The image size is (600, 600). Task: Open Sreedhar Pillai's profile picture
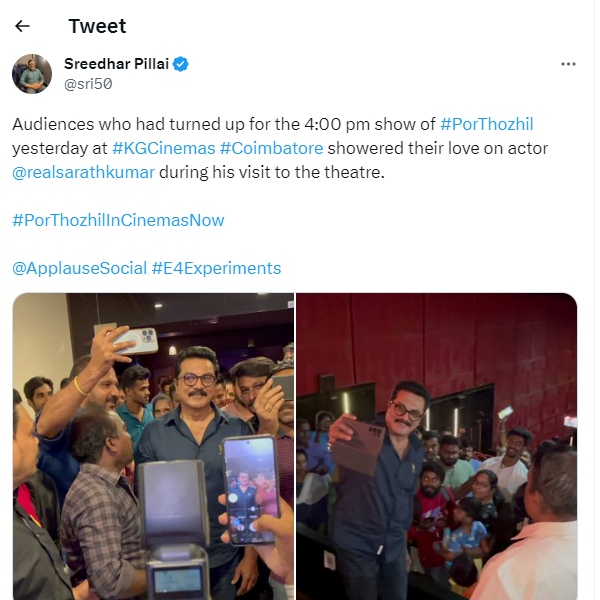32,74
